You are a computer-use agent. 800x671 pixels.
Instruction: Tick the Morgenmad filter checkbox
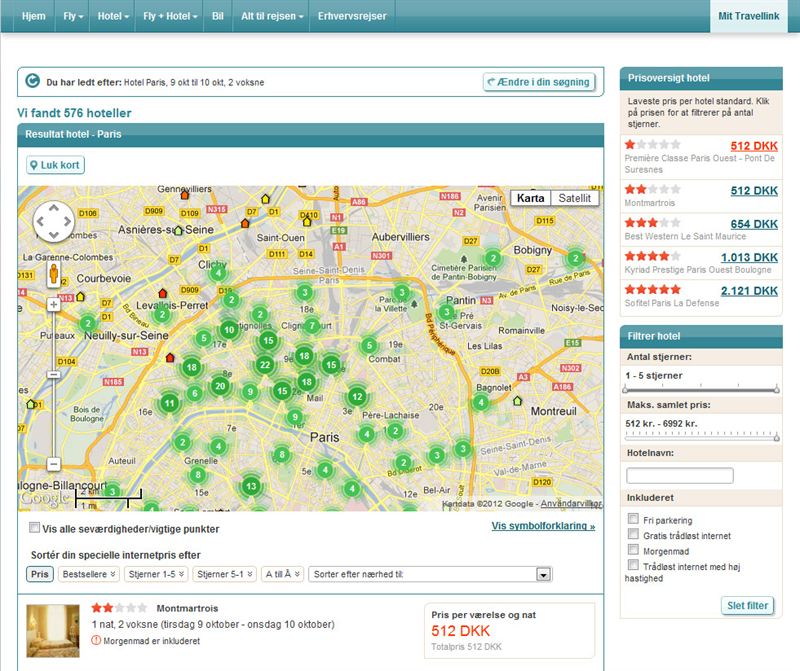click(x=633, y=549)
